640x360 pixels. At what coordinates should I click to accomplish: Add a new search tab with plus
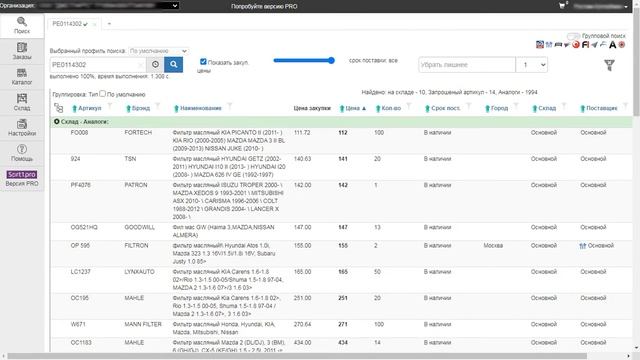coord(109,24)
